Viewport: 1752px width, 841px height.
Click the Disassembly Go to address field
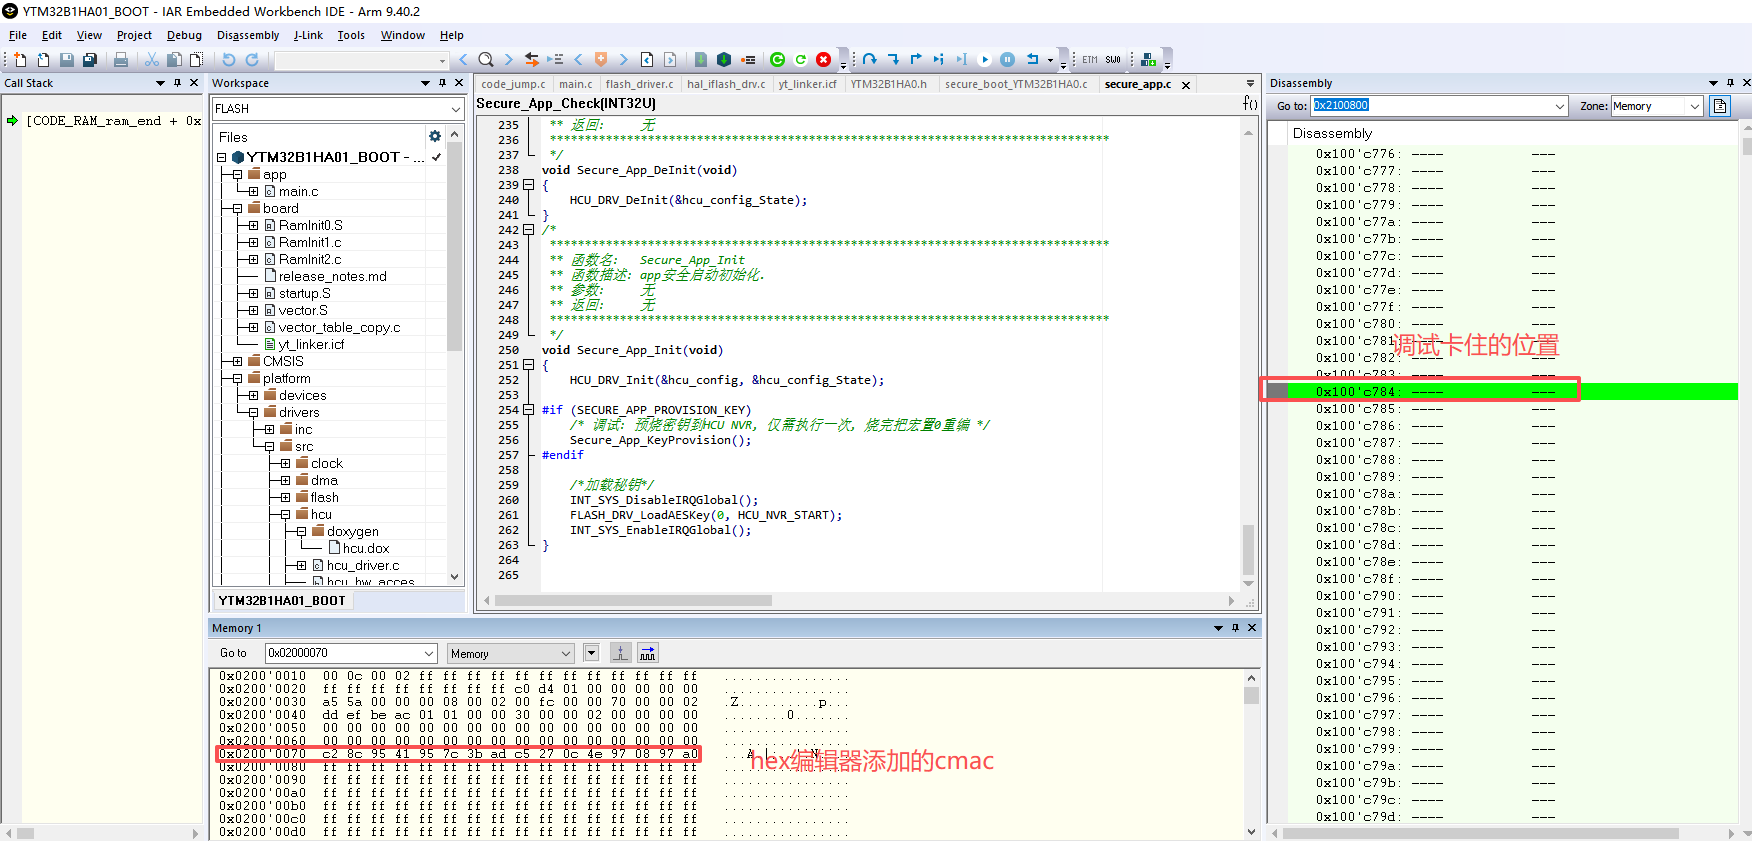point(1431,106)
